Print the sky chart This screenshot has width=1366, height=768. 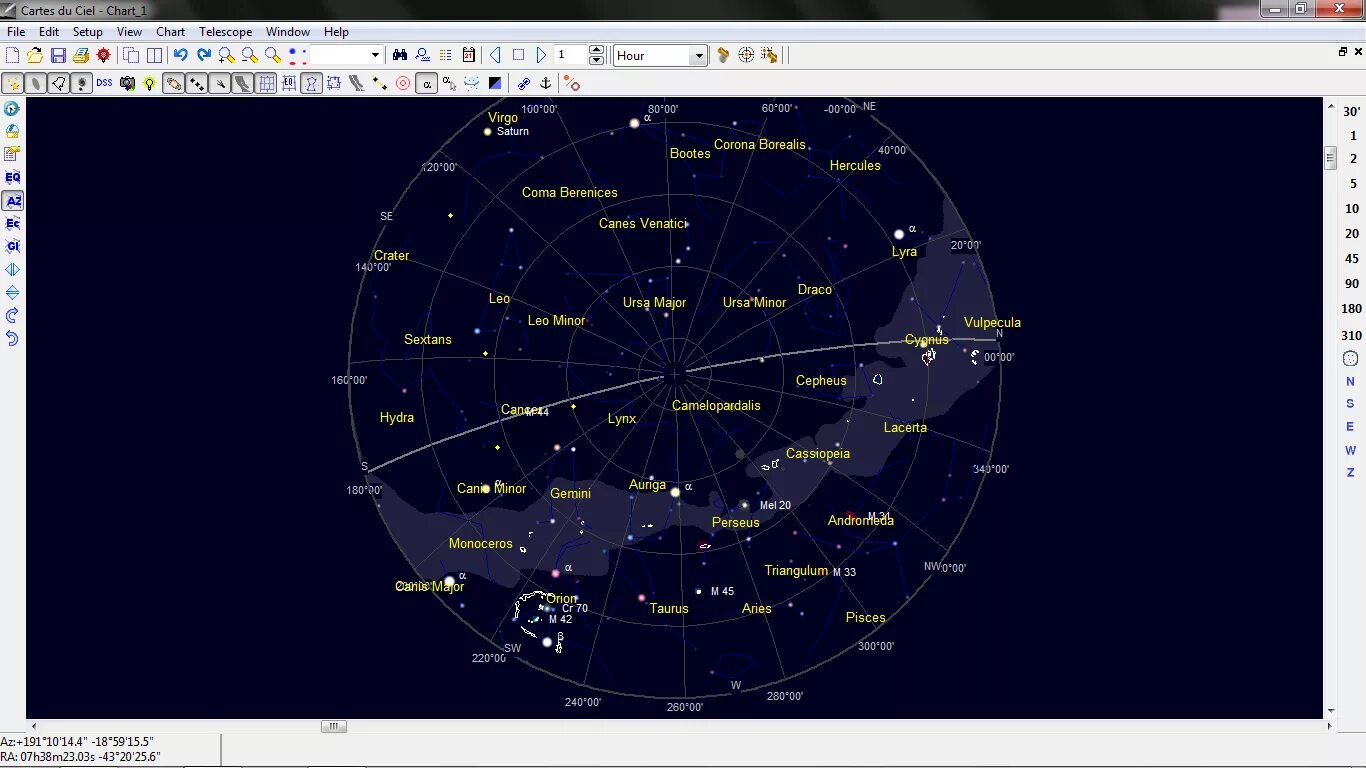coord(81,55)
